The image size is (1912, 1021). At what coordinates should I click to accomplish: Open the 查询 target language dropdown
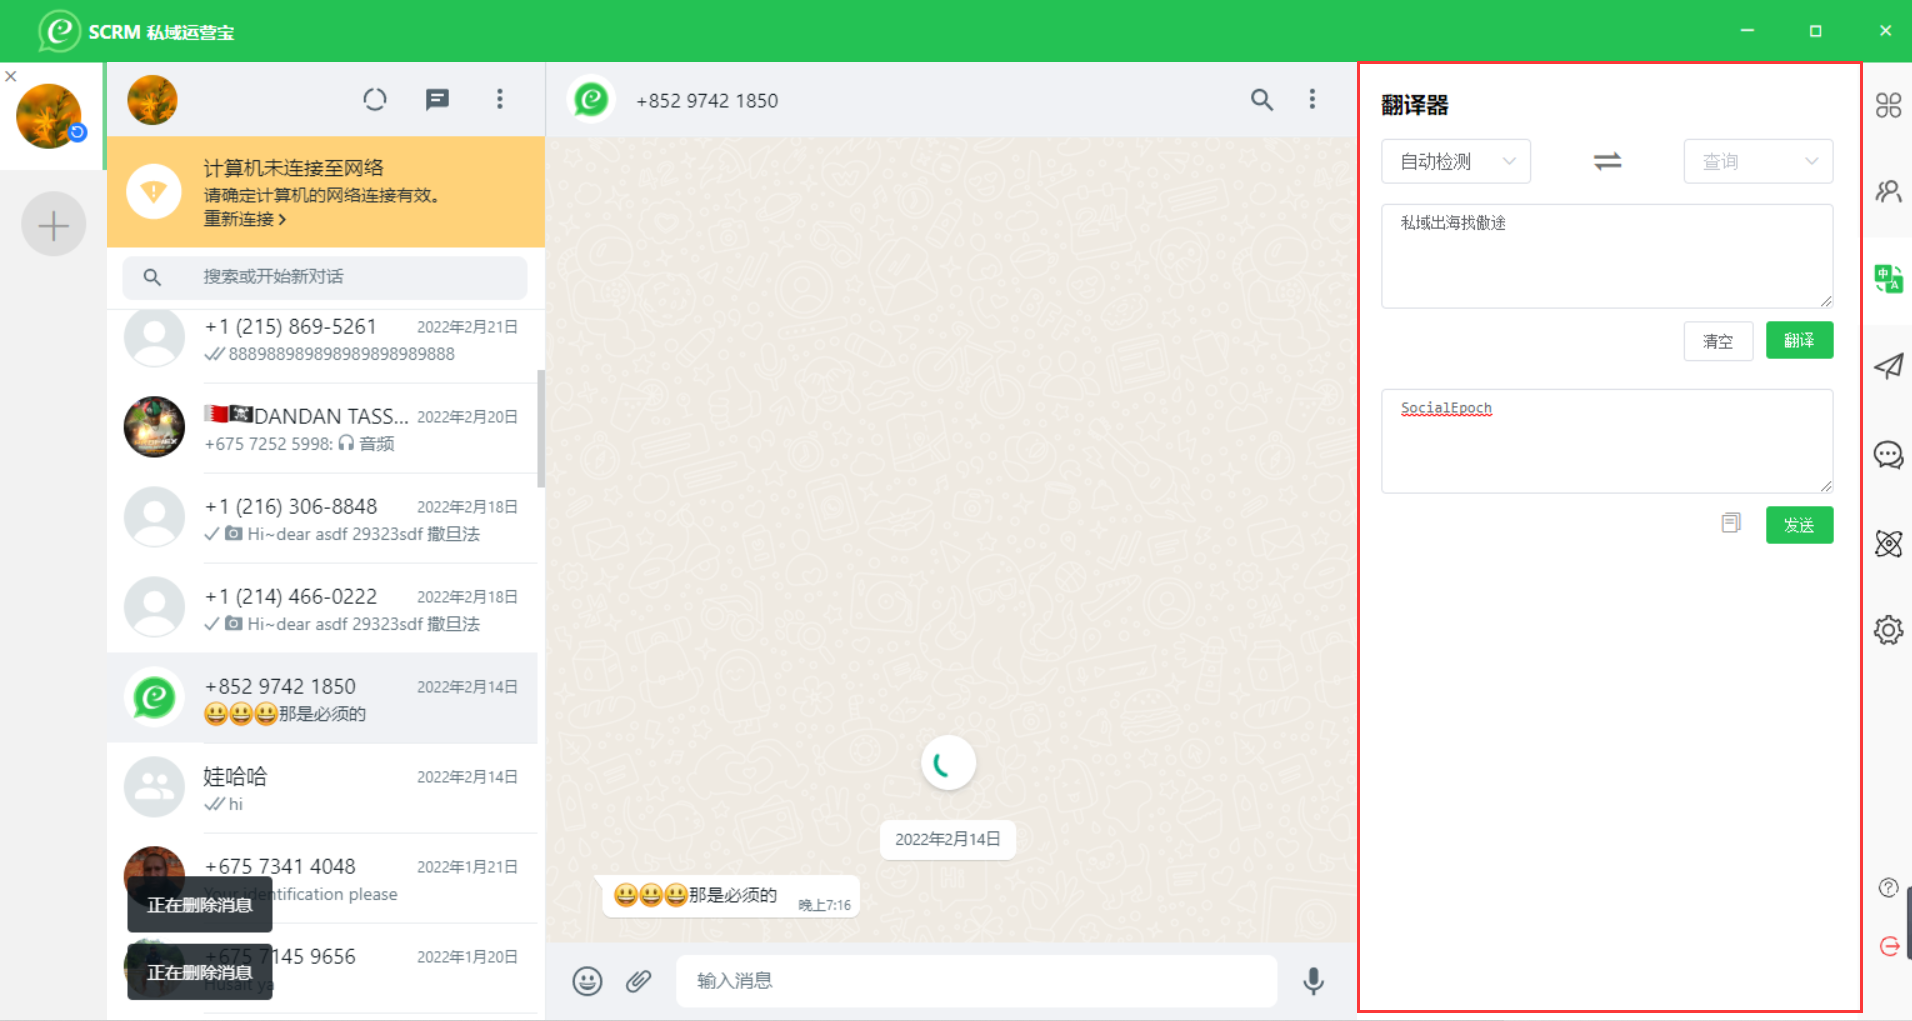click(1758, 161)
